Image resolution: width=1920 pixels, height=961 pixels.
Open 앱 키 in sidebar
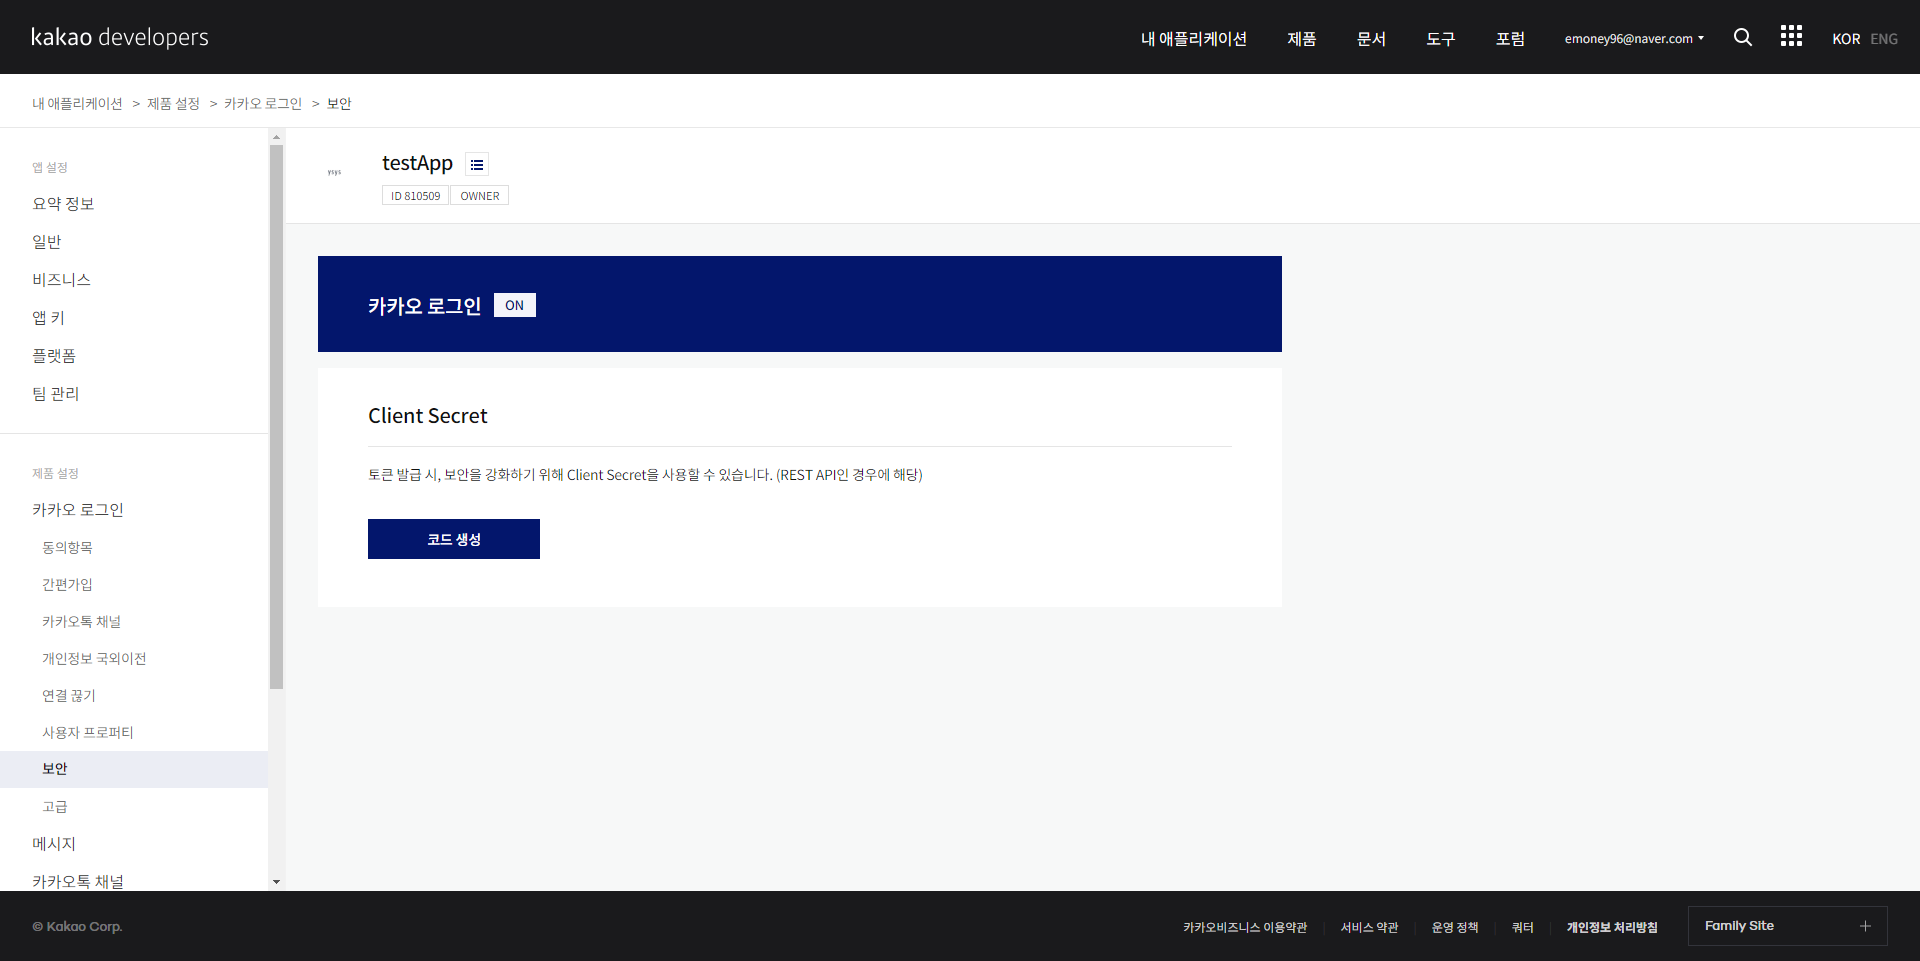click(x=48, y=318)
